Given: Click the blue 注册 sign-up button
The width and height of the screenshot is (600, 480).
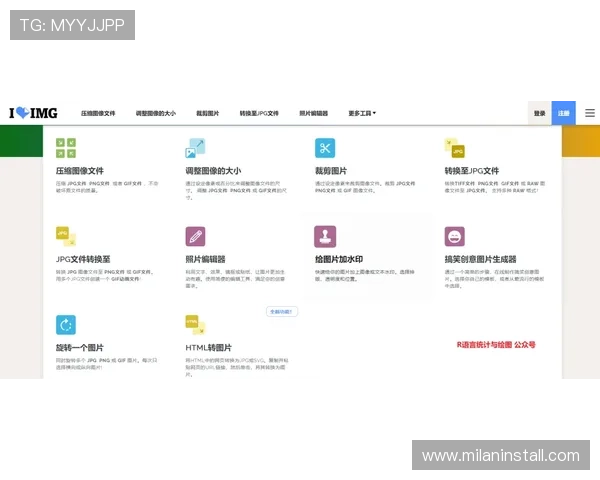Looking at the screenshot, I should (x=563, y=113).
